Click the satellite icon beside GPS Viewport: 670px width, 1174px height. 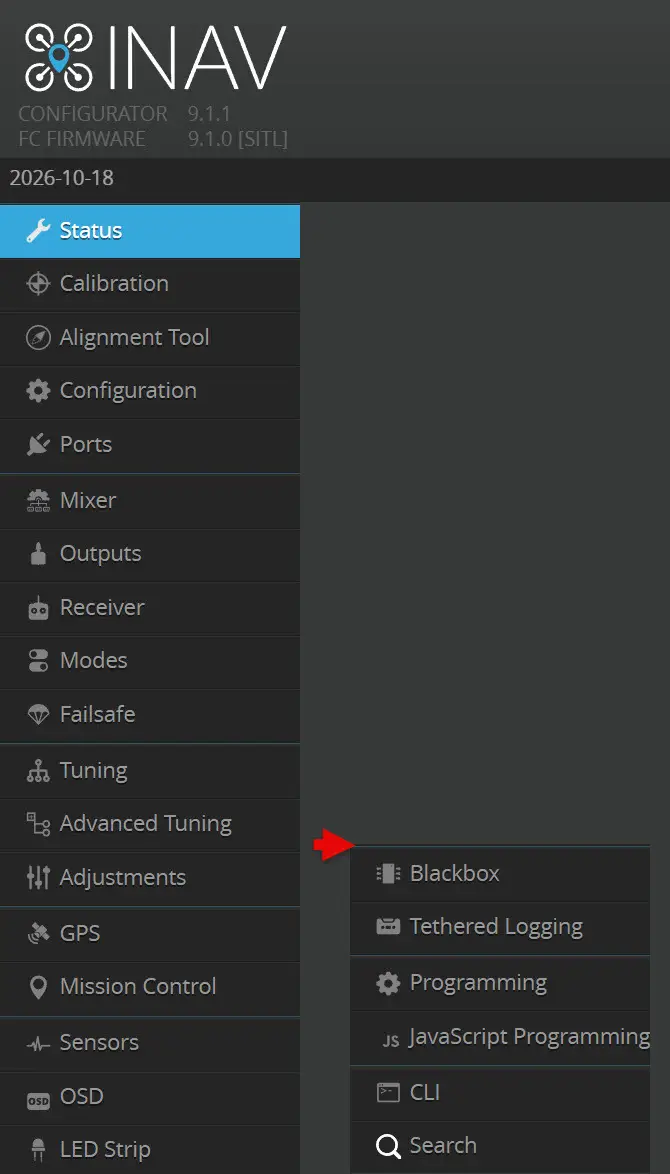pyautogui.click(x=37, y=933)
